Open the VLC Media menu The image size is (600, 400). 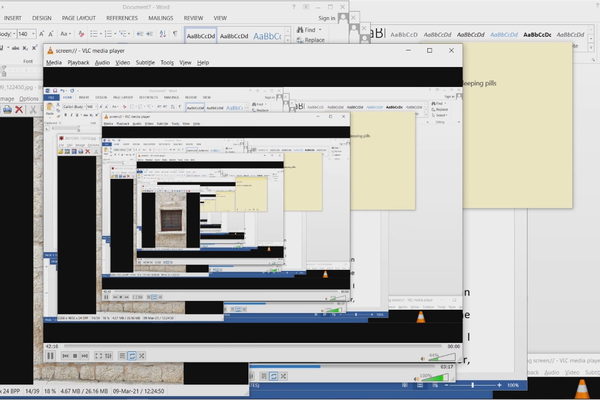(54, 62)
